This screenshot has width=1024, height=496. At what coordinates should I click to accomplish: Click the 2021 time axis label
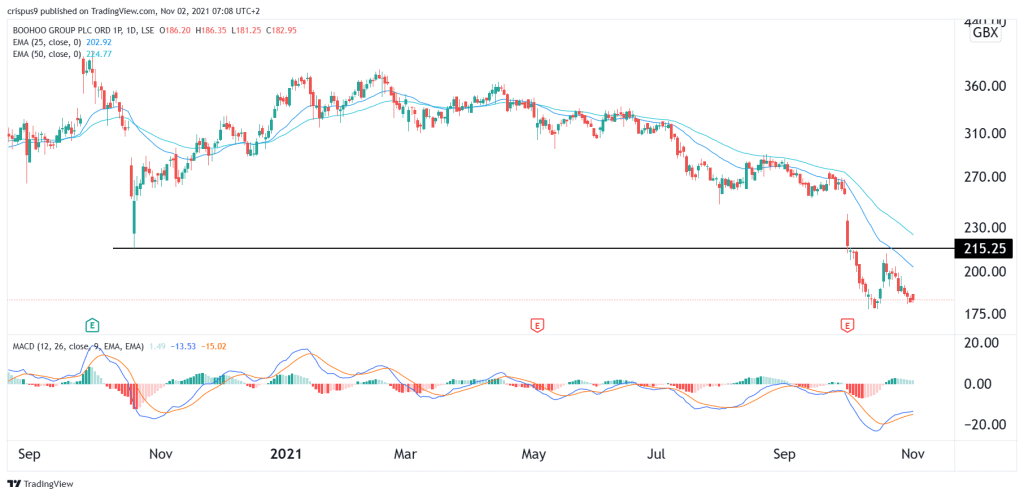(x=288, y=454)
